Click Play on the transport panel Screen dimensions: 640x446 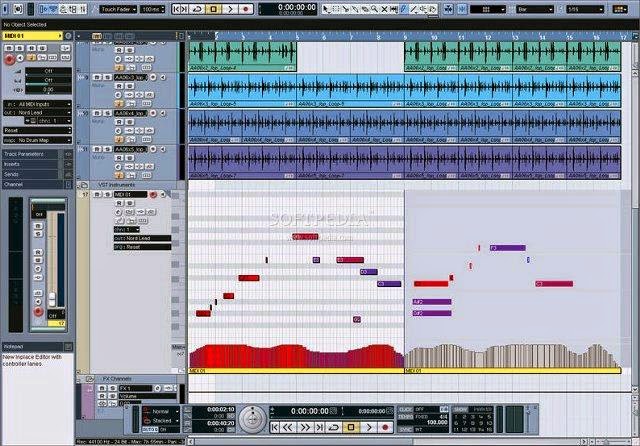tap(369, 427)
